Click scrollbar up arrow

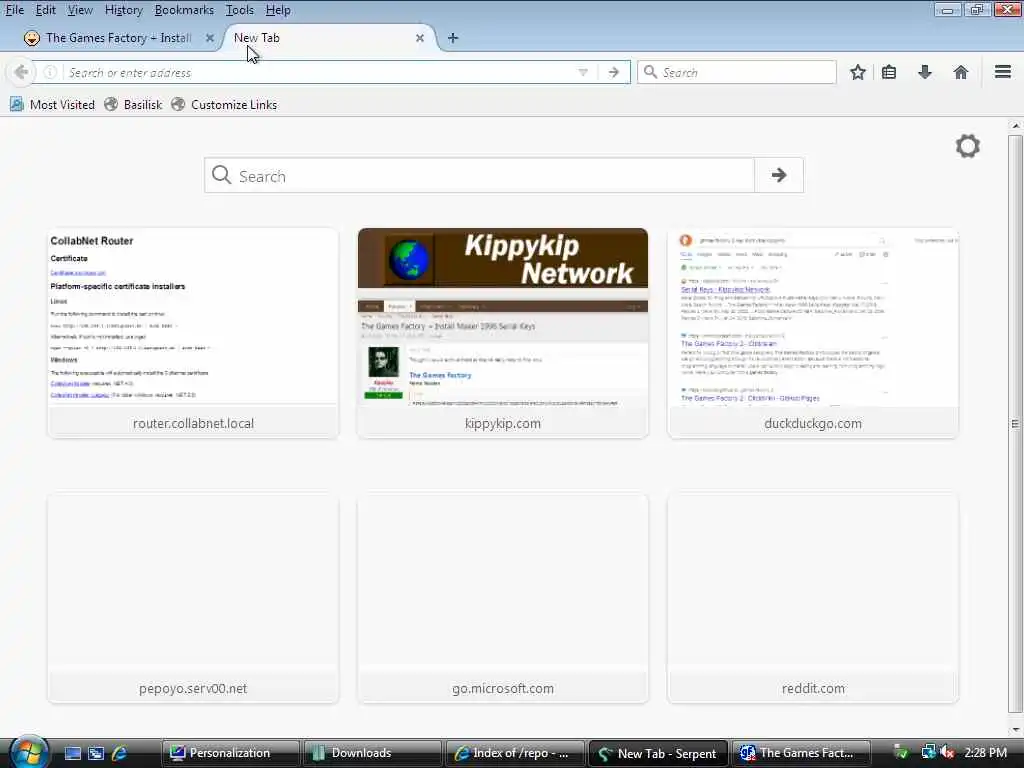pos(1015,125)
